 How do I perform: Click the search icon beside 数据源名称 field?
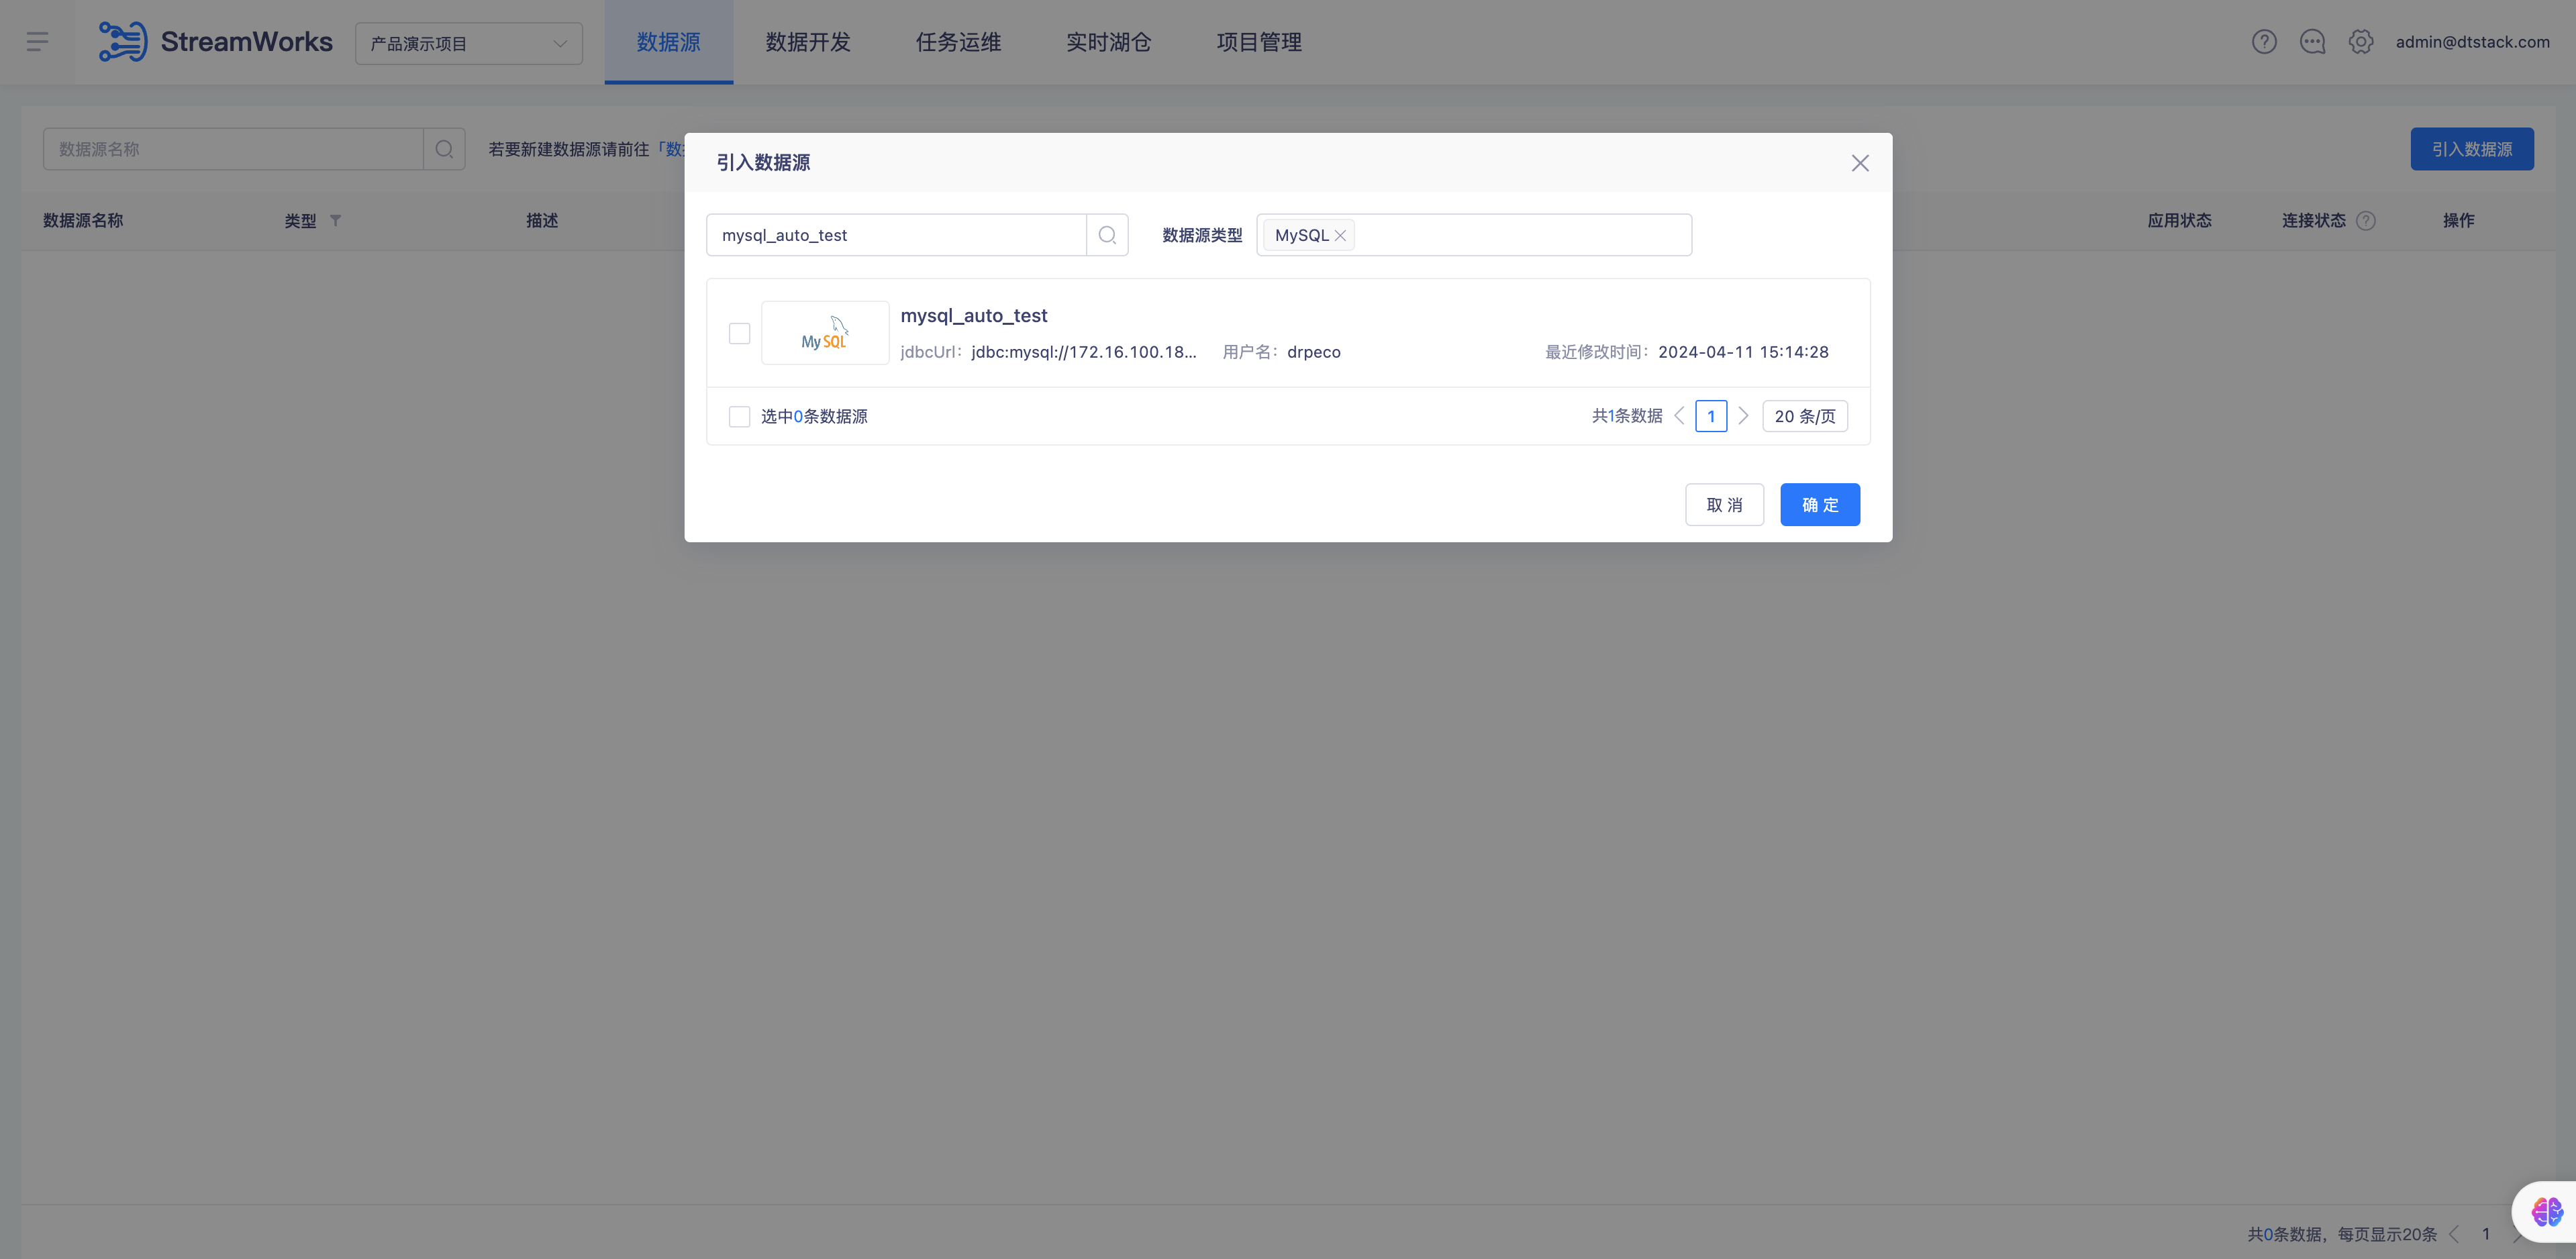point(444,149)
